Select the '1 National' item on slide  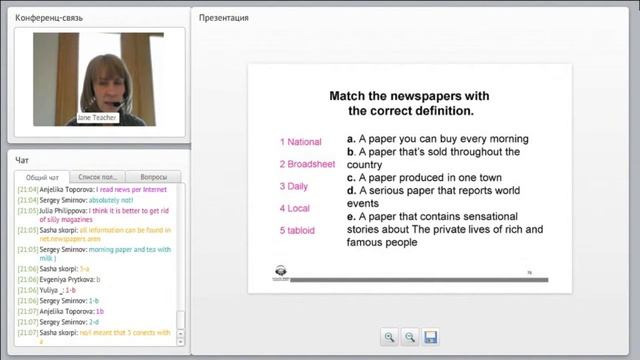pos(301,142)
